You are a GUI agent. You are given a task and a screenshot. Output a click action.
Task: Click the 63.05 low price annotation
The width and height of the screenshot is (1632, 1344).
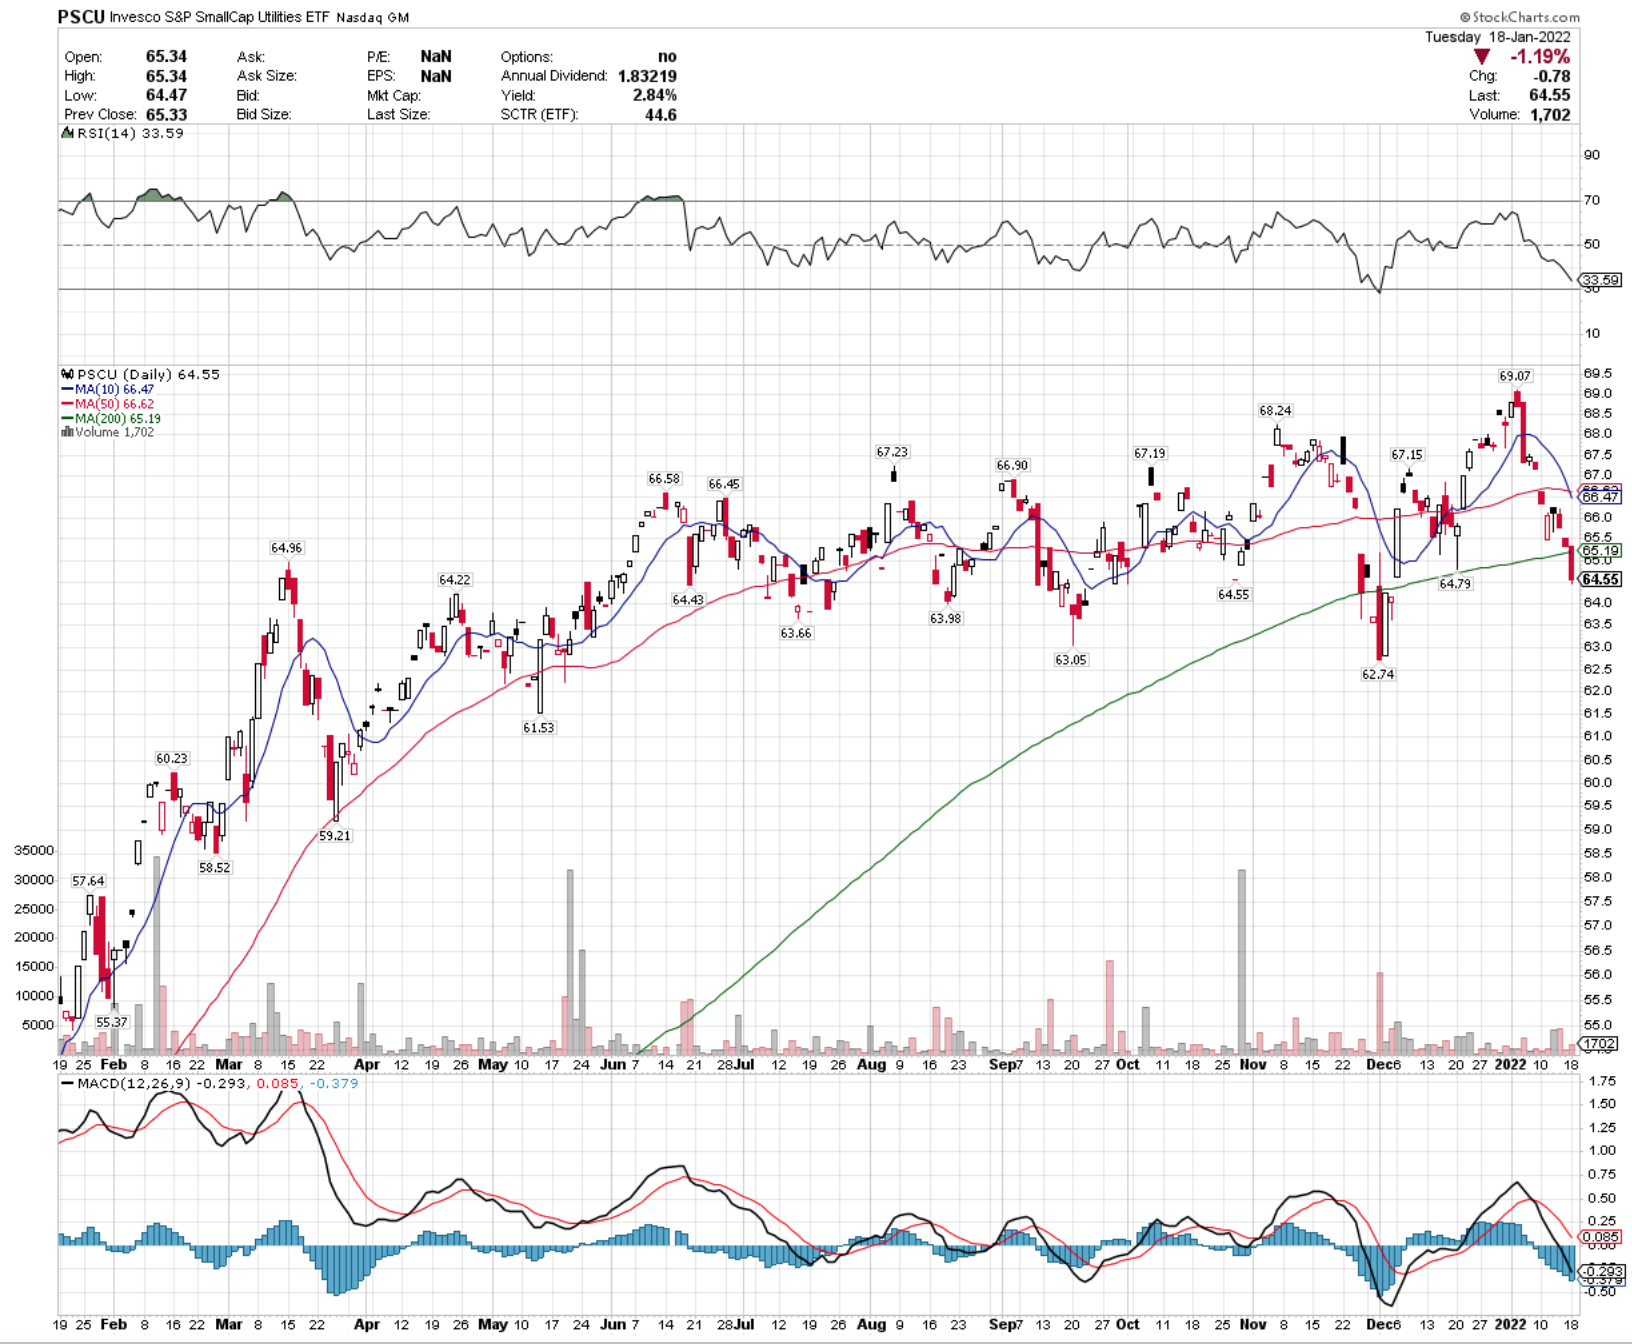coord(1070,660)
